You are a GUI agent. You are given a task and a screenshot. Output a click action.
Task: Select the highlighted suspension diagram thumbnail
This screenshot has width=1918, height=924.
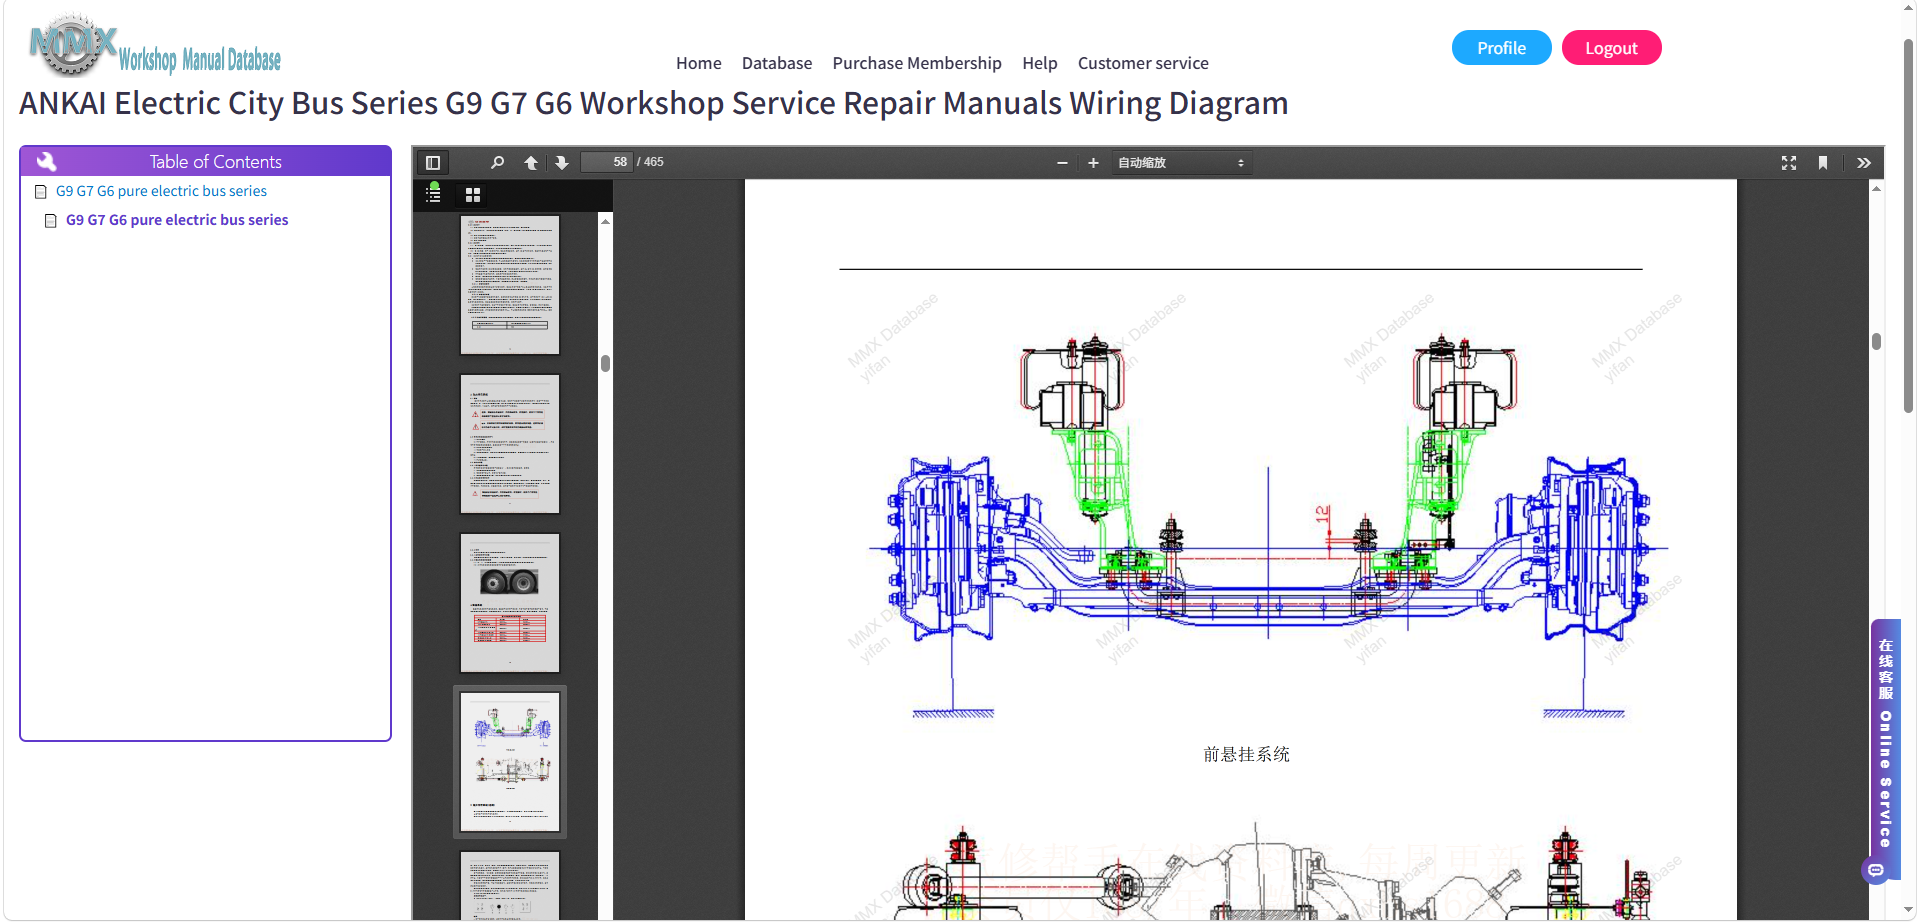tap(510, 762)
